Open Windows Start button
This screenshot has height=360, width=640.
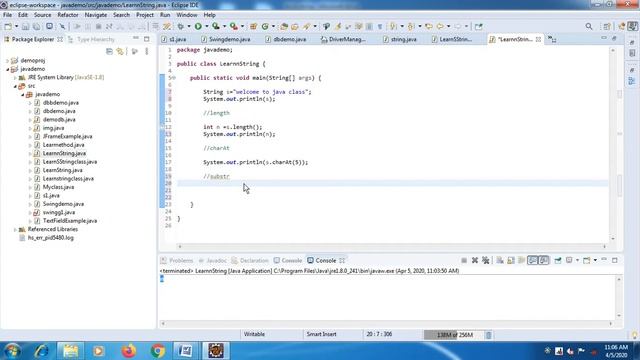[11, 351]
